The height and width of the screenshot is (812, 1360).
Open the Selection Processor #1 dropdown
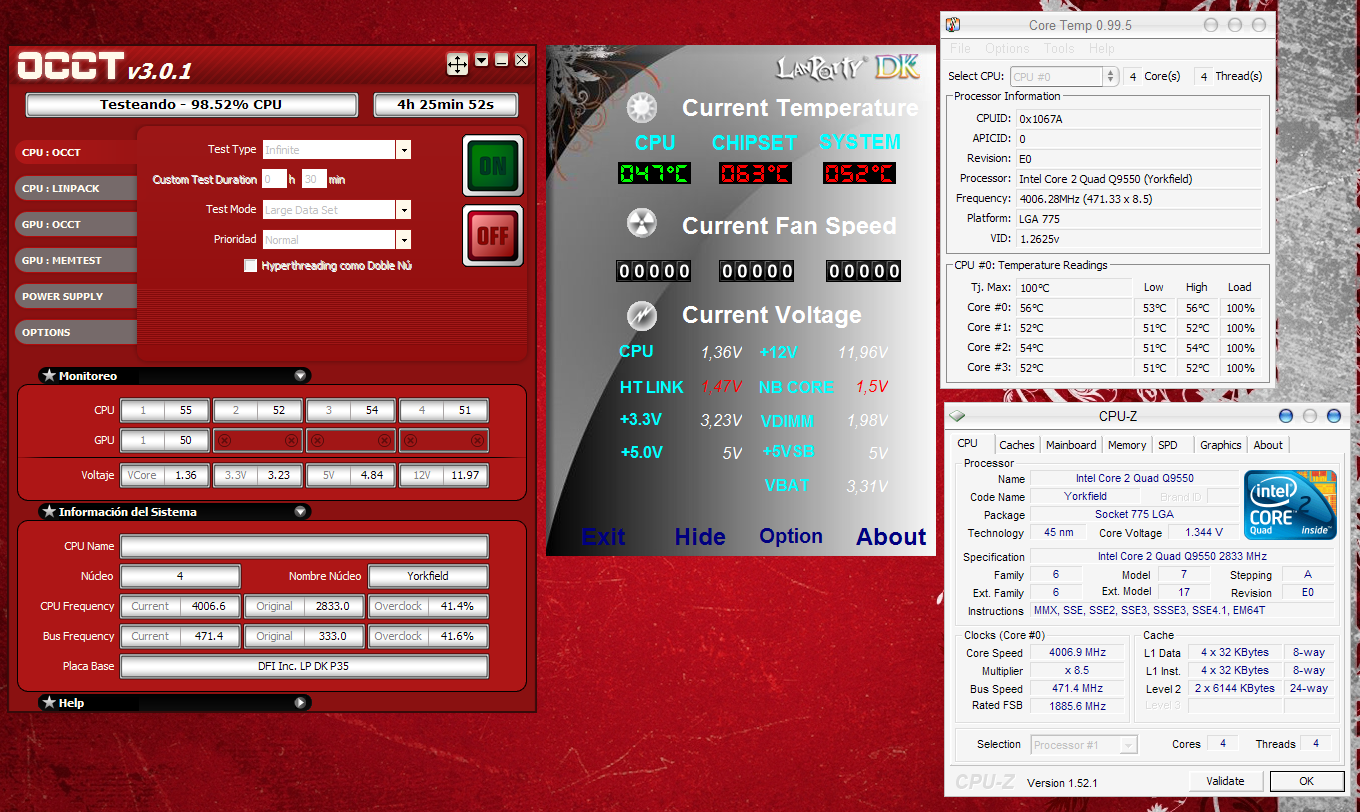tap(1084, 744)
